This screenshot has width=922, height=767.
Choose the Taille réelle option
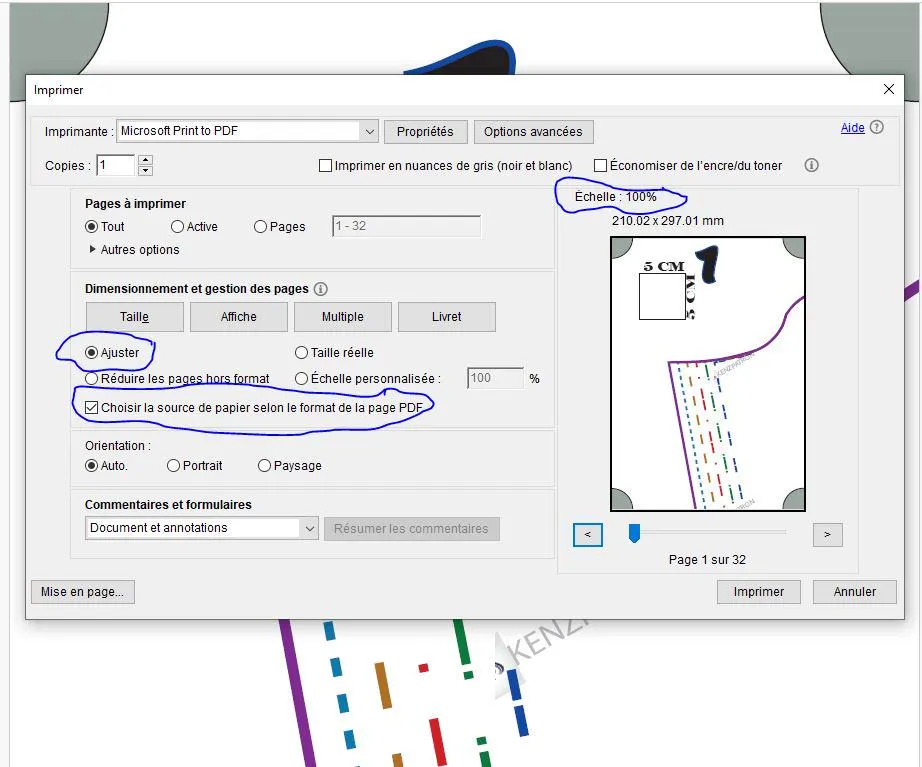(x=301, y=352)
